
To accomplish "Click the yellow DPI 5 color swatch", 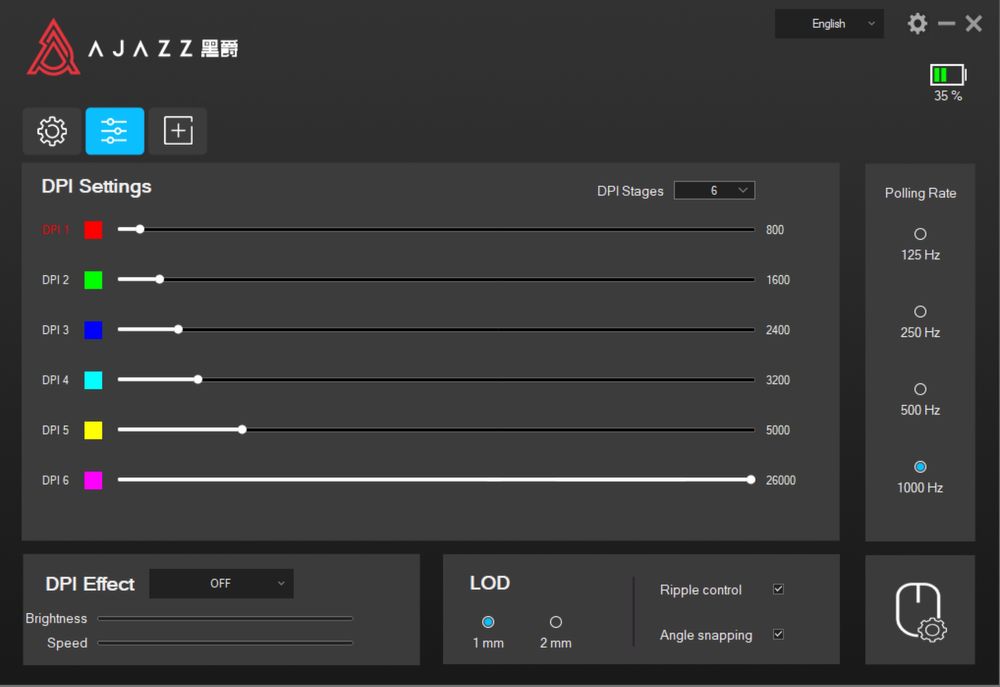I will coord(93,430).
